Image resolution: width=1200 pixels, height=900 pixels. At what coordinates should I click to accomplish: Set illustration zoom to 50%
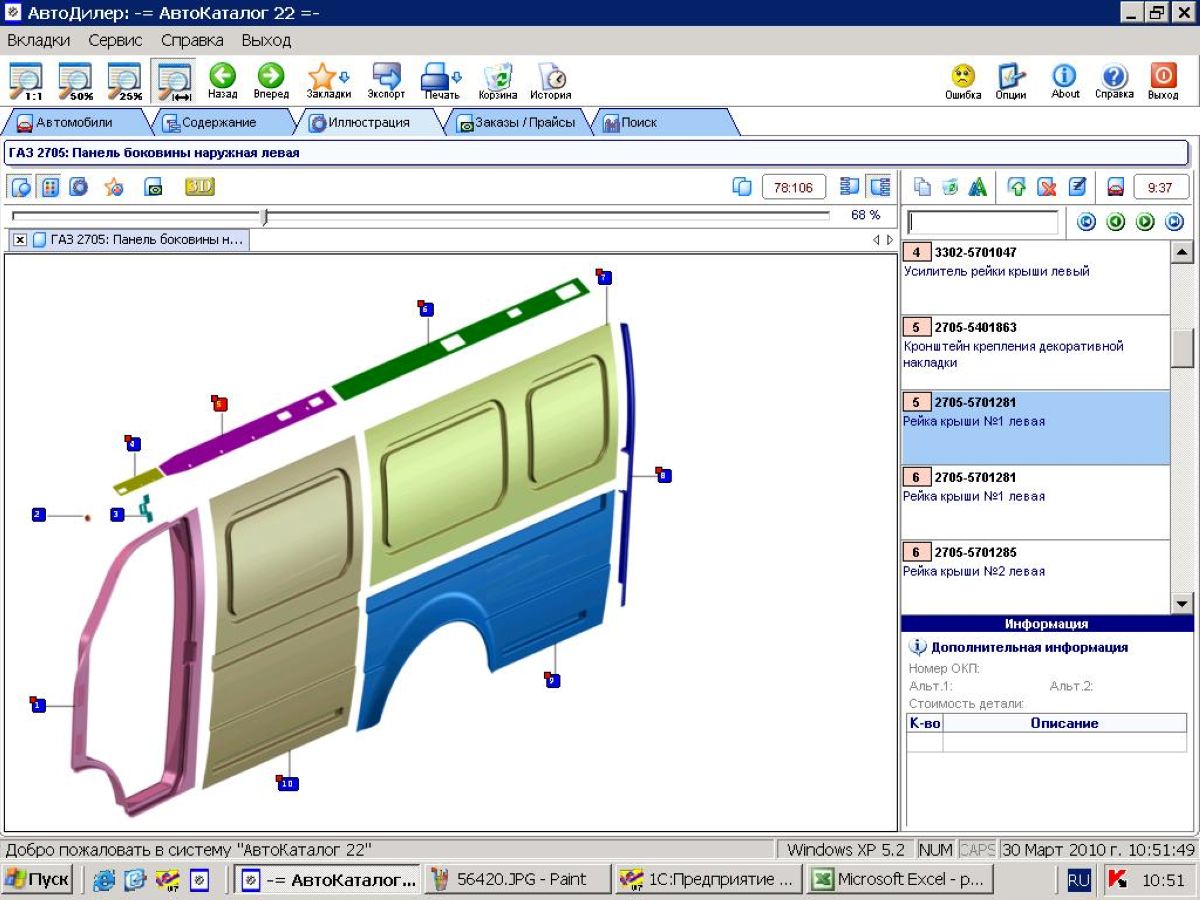(x=75, y=81)
